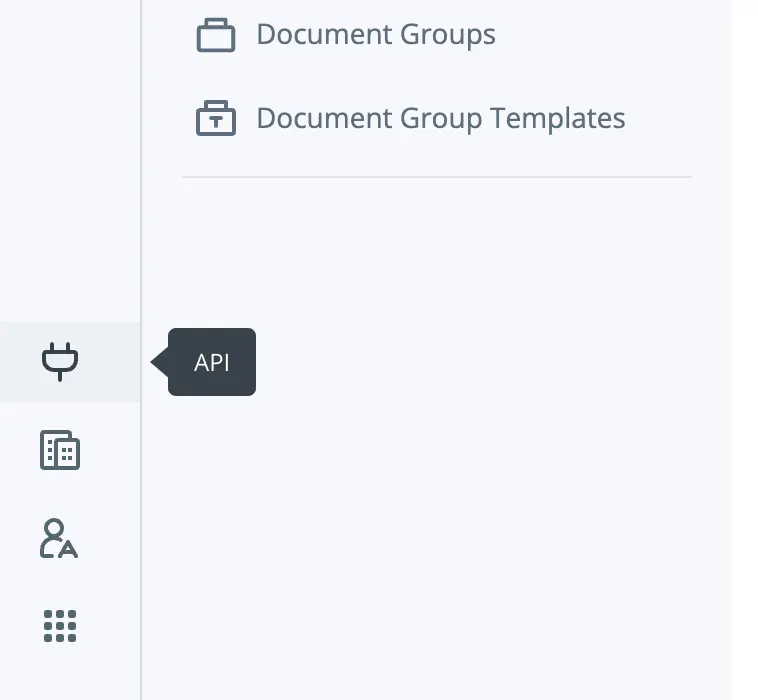This screenshot has height=700, width=758.
Task: Click the organization building icon
Action: [x=60, y=450]
